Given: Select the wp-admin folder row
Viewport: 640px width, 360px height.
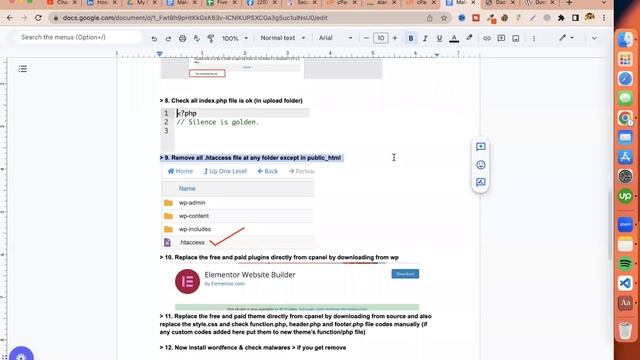Looking at the screenshot, I should pyautogui.click(x=238, y=202).
